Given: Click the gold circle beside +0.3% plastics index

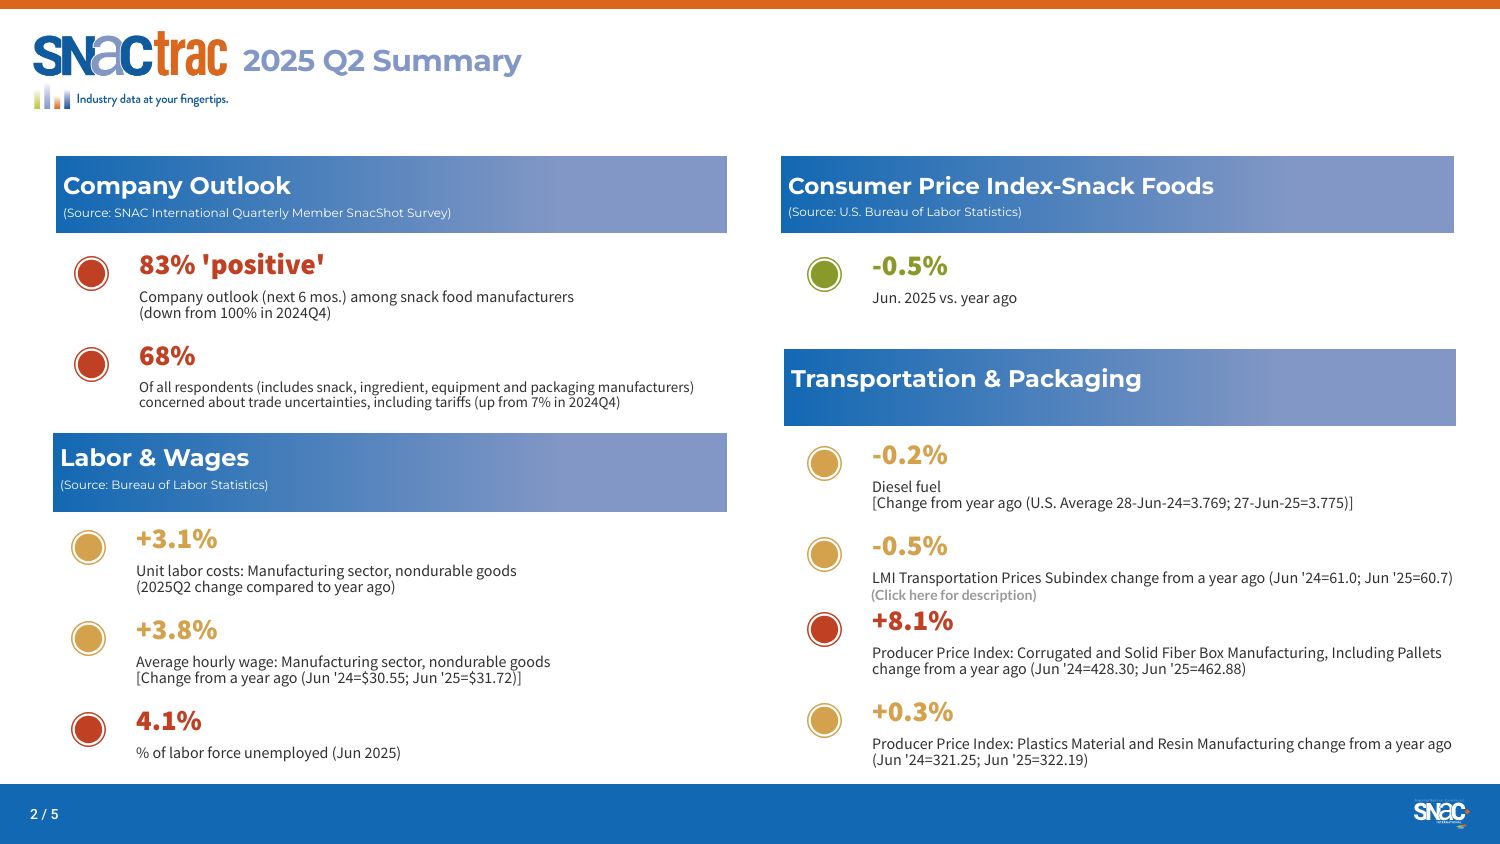Looking at the screenshot, I should click(824, 720).
